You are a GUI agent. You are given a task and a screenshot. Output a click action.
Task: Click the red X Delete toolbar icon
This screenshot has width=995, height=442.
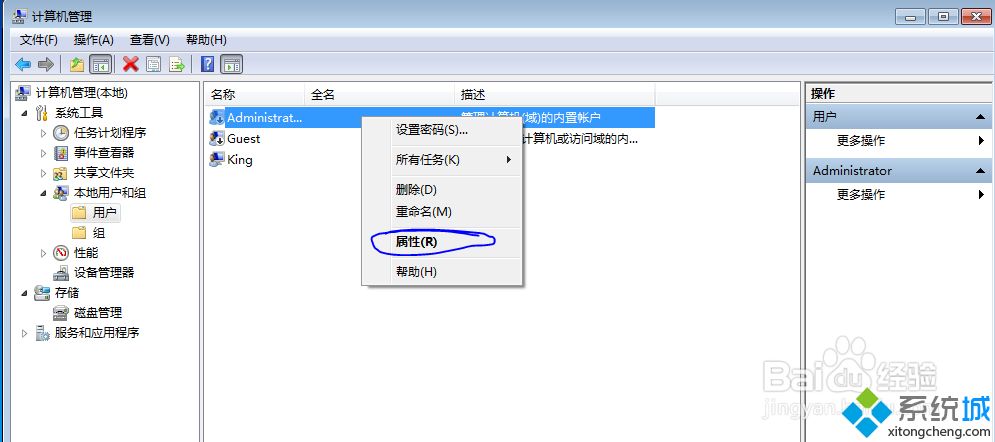[x=131, y=64]
